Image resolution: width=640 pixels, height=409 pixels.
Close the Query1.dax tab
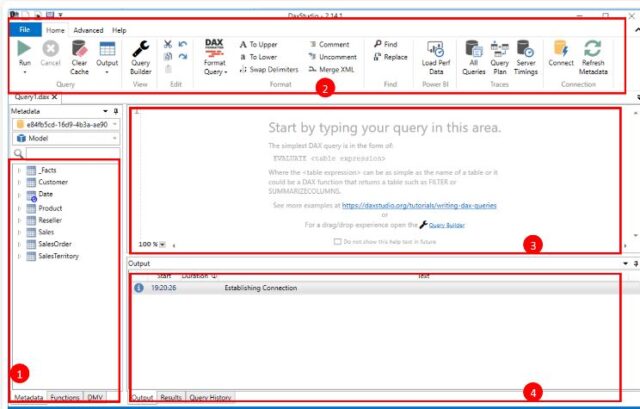point(55,97)
